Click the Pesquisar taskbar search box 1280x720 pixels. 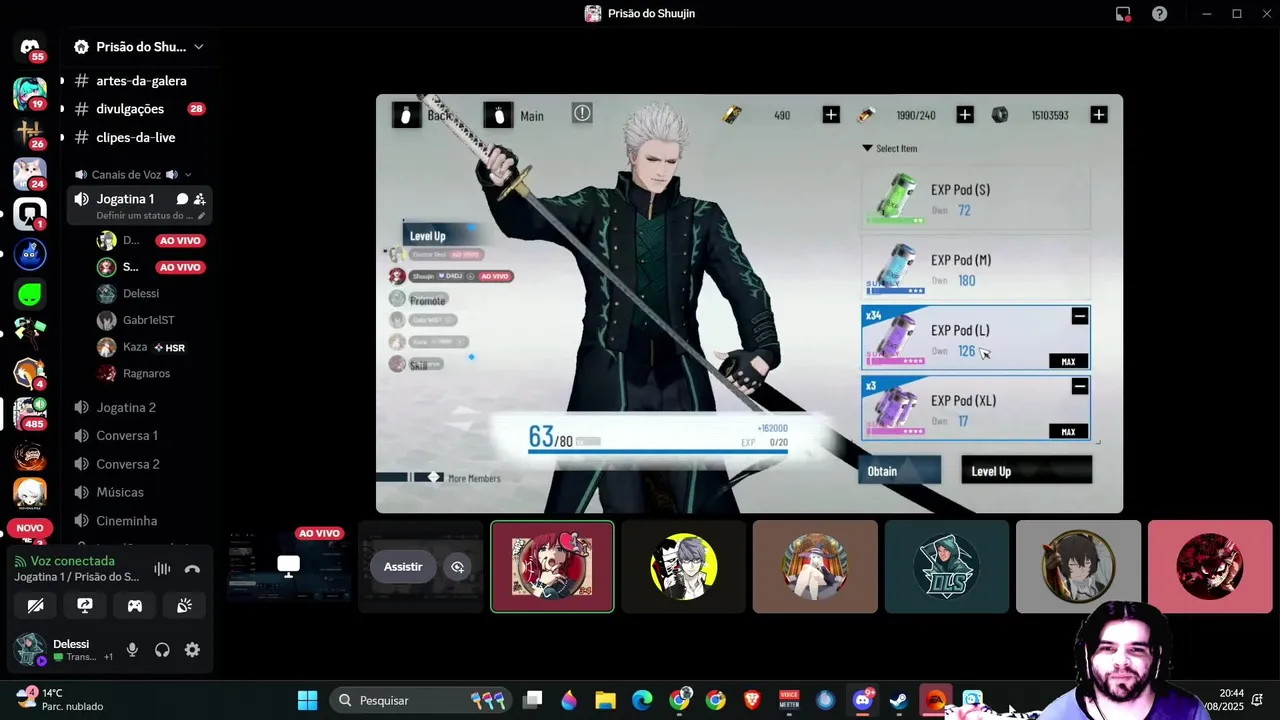(x=421, y=700)
